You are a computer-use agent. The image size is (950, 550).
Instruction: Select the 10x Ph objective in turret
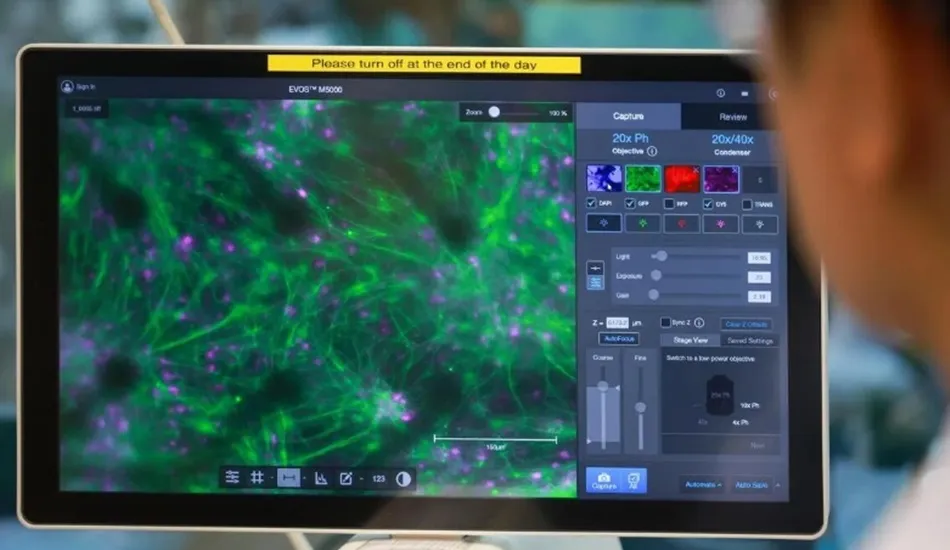tap(749, 405)
